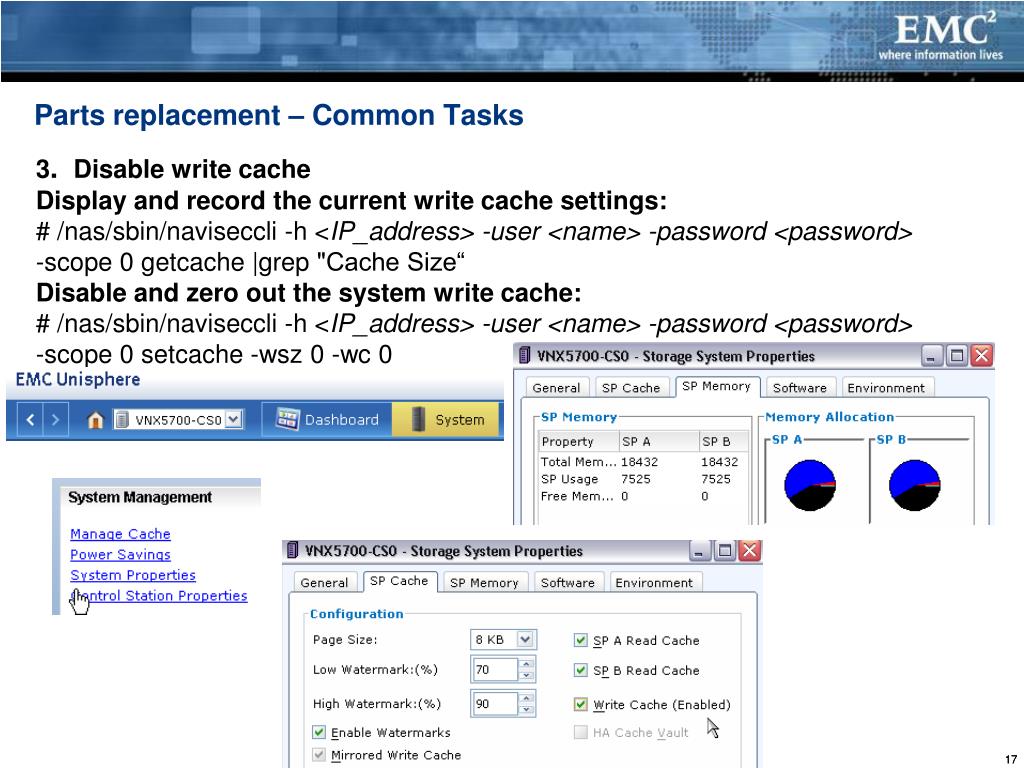Click the High Watermark input field
The height and width of the screenshot is (768, 1024).
(495, 703)
